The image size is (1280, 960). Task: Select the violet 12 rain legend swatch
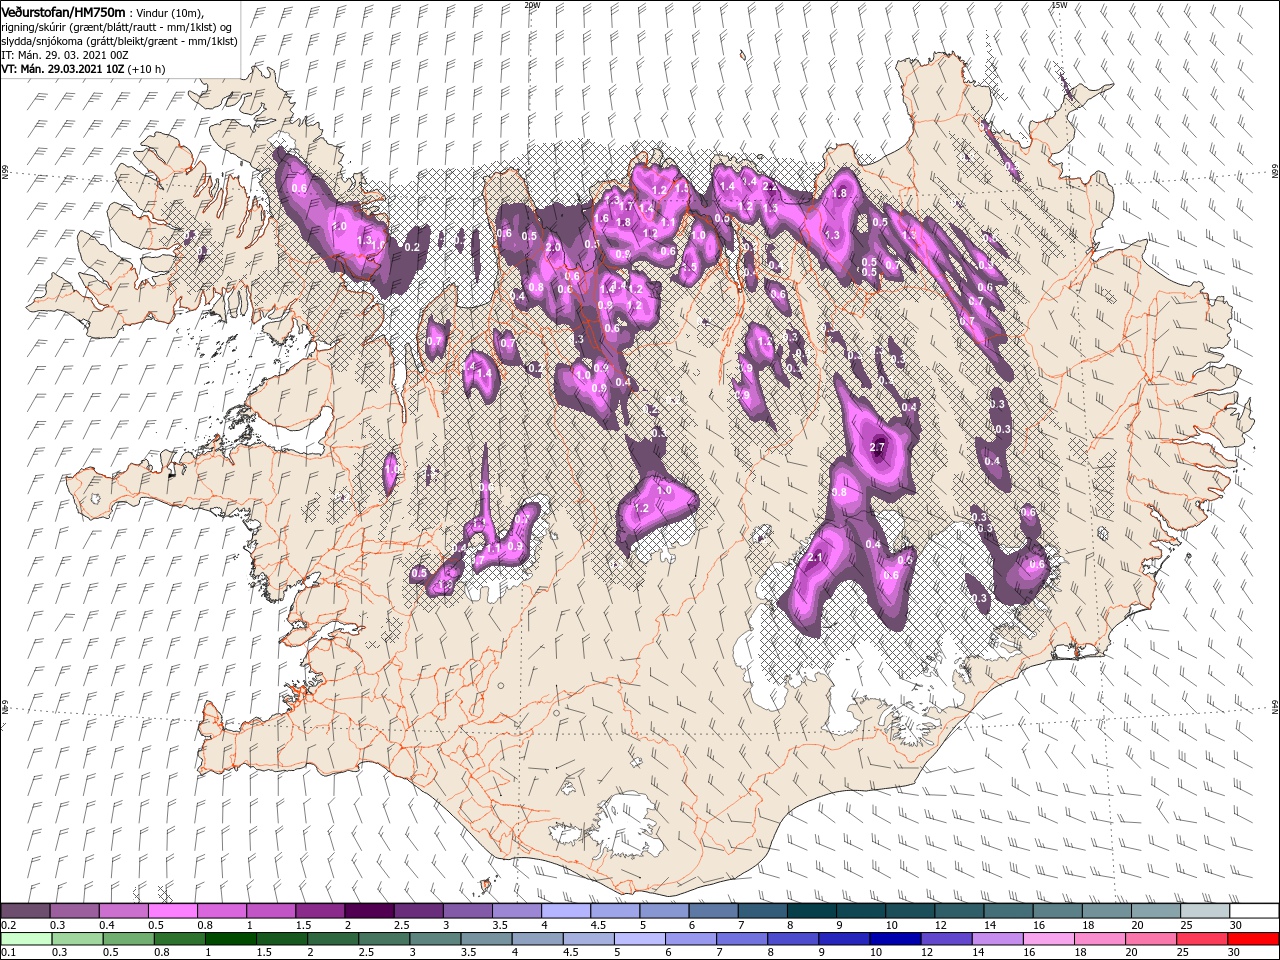click(947, 939)
